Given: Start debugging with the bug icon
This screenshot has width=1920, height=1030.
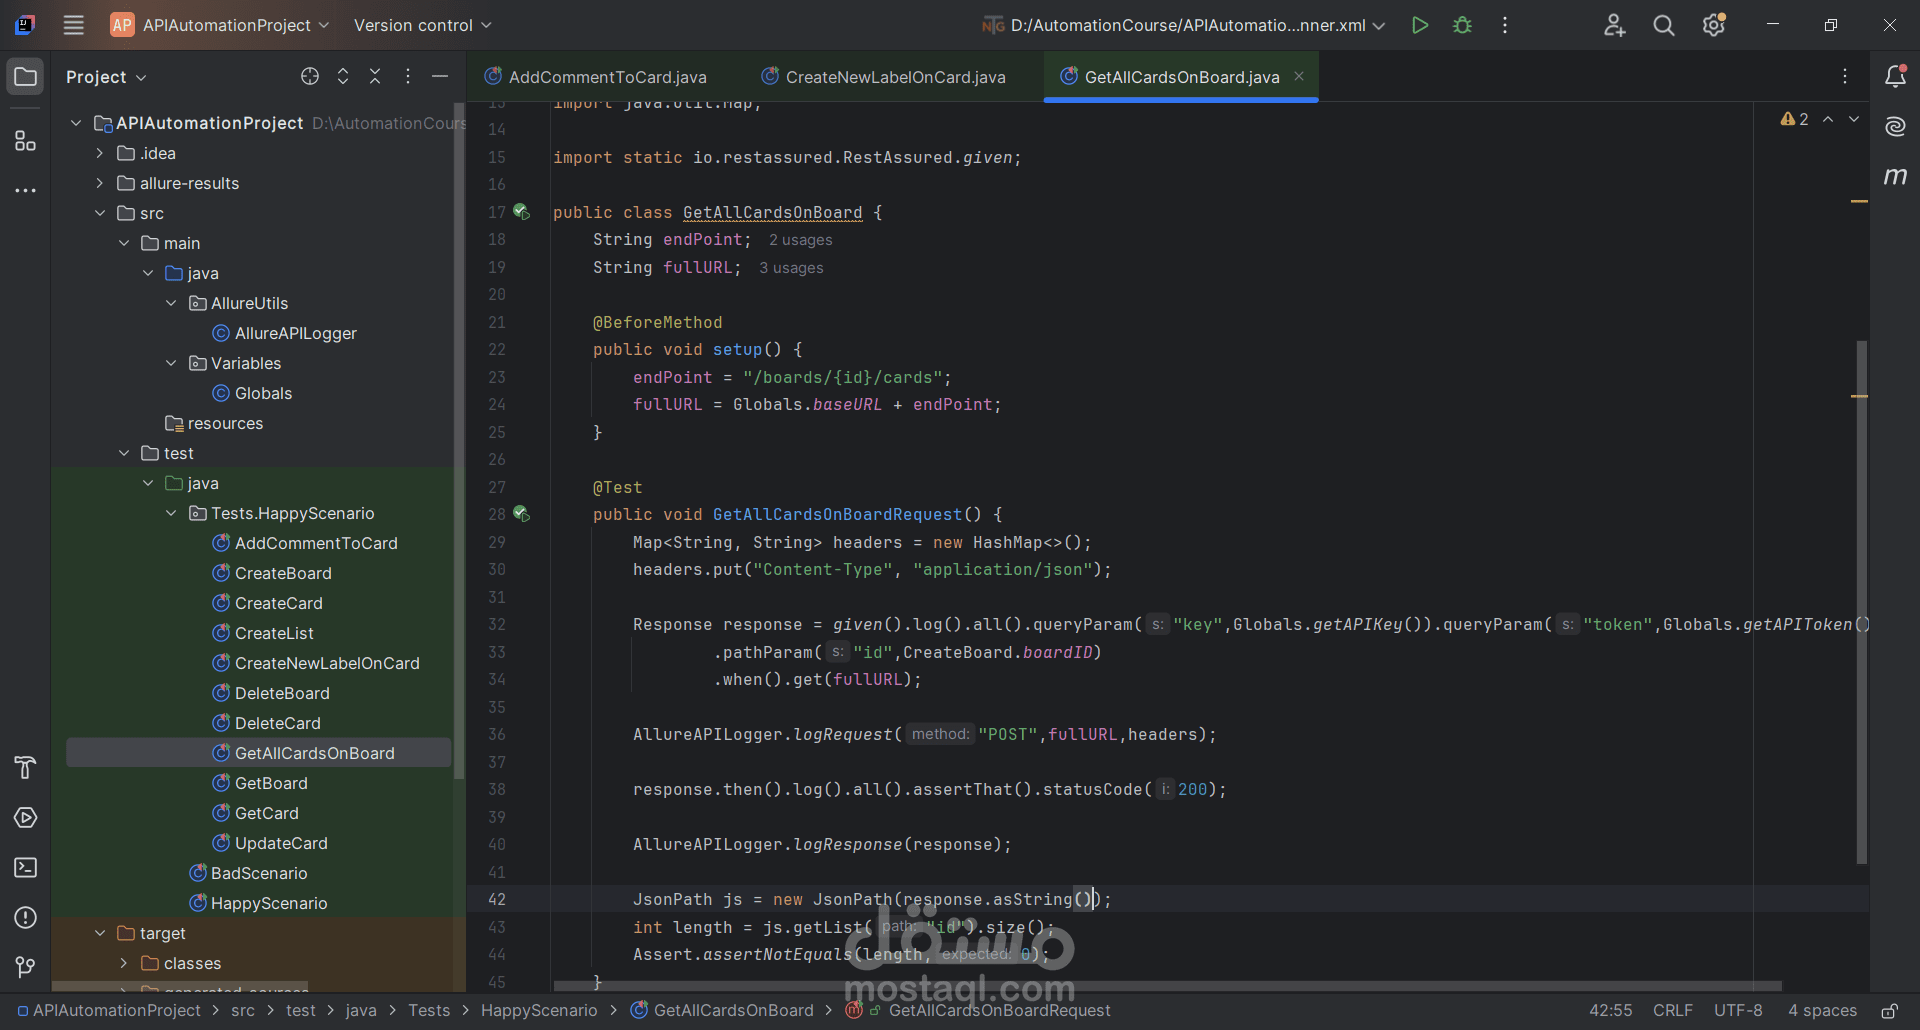Looking at the screenshot, I should [x=1462, y=25].
